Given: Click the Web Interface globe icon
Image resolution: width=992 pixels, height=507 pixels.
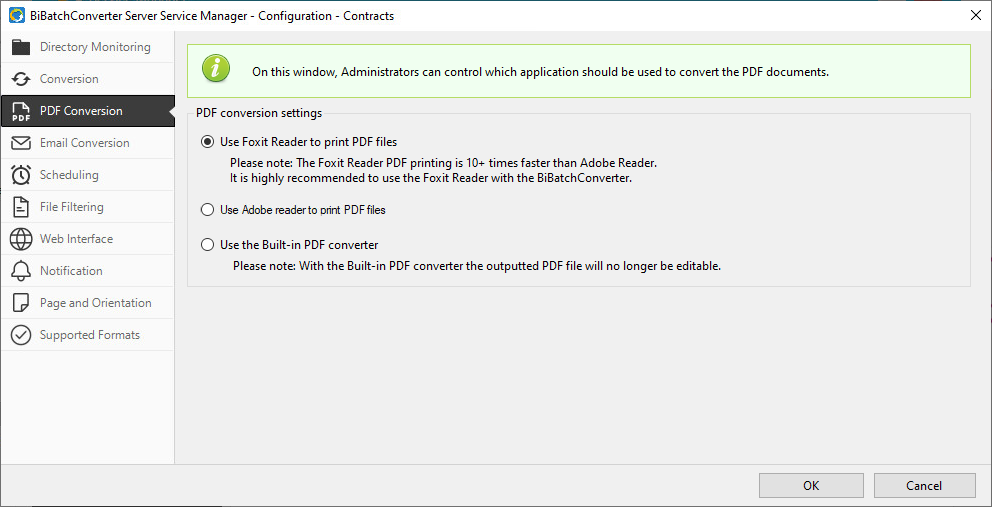Looking at the screenshot, I should point(21,239).
